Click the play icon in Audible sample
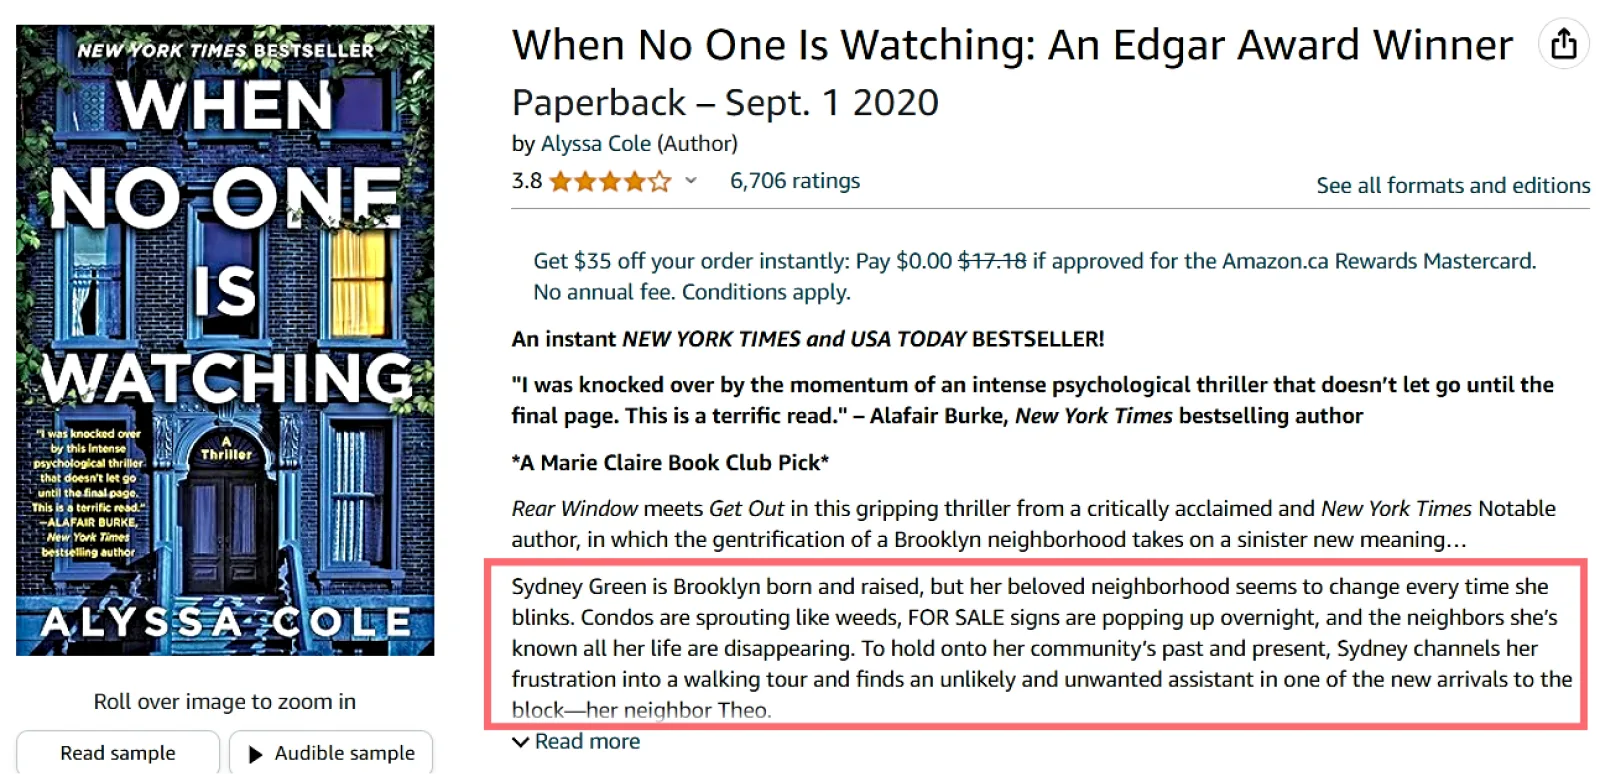1600x774 pixels. [256, 754]
